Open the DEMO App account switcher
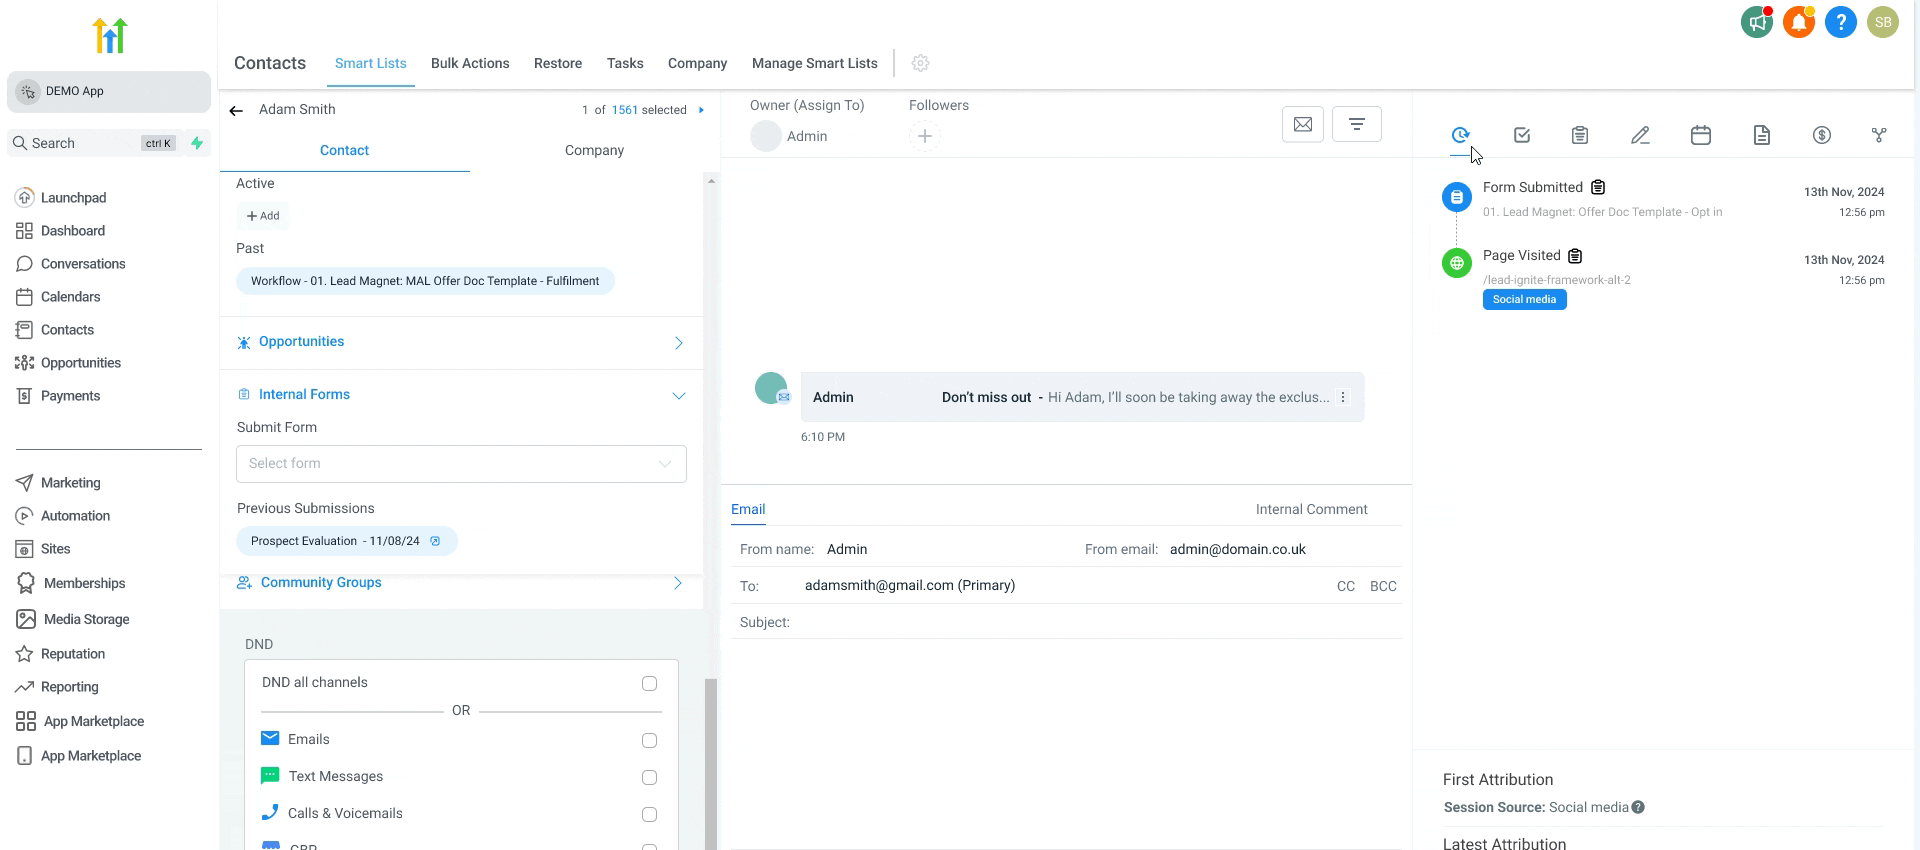This screenshot has height=850, width=1920. point(109,91)
